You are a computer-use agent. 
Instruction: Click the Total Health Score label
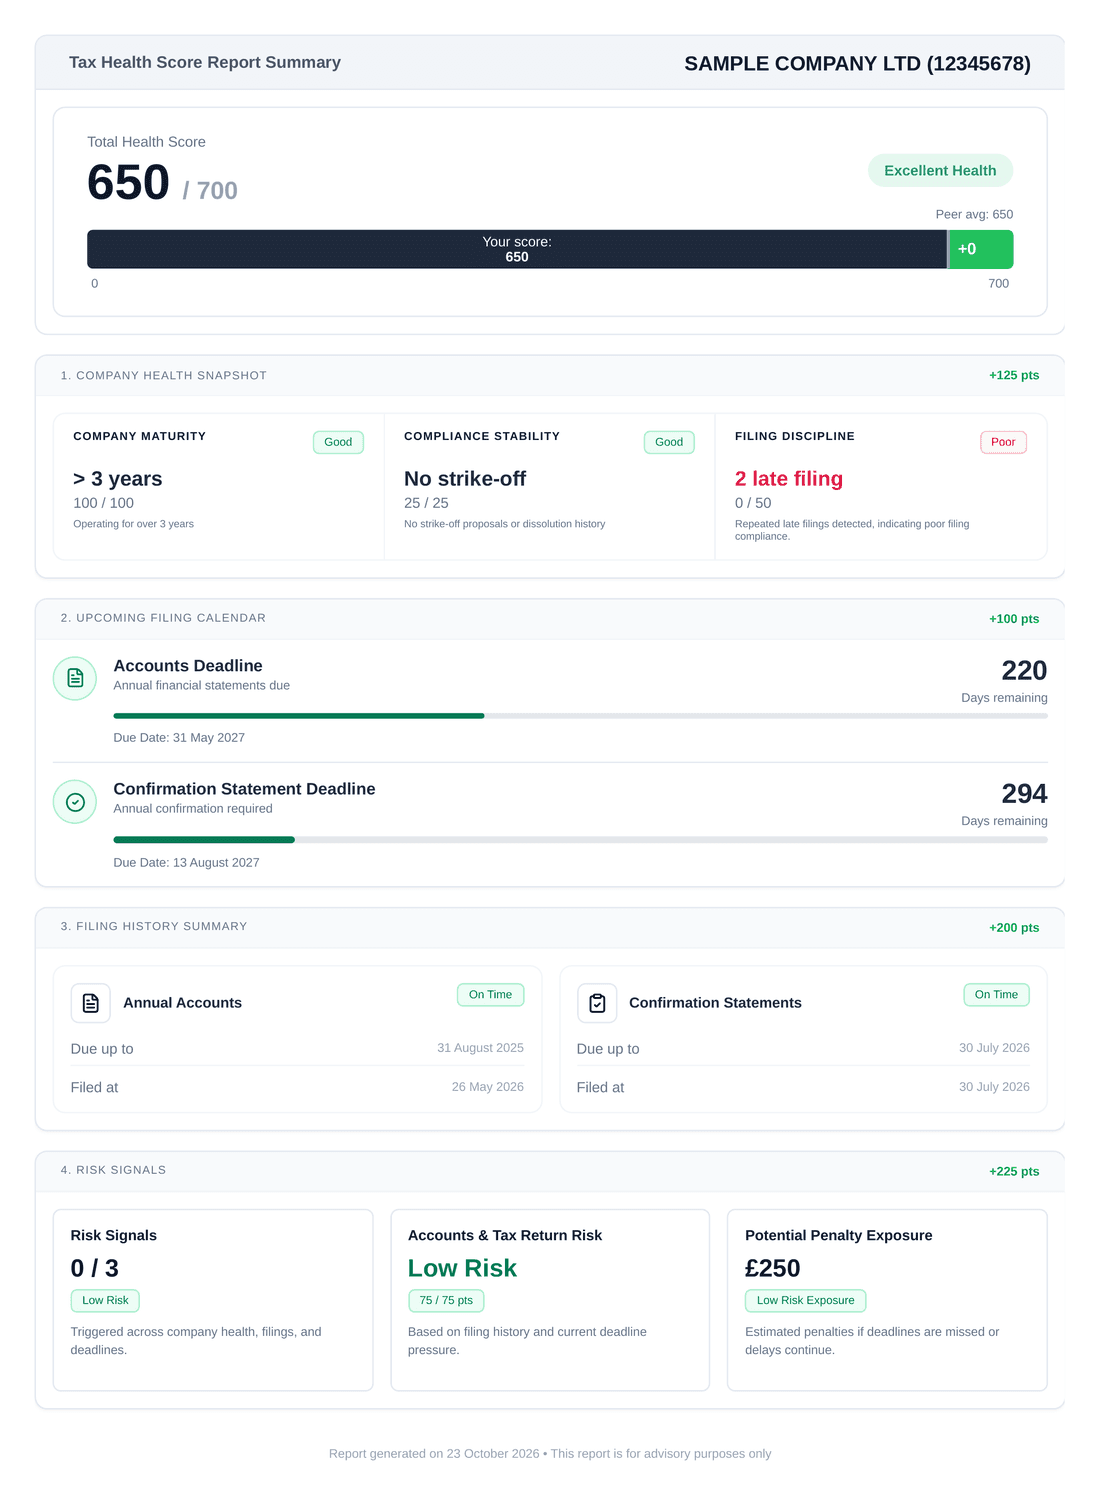tap(146, 142)
